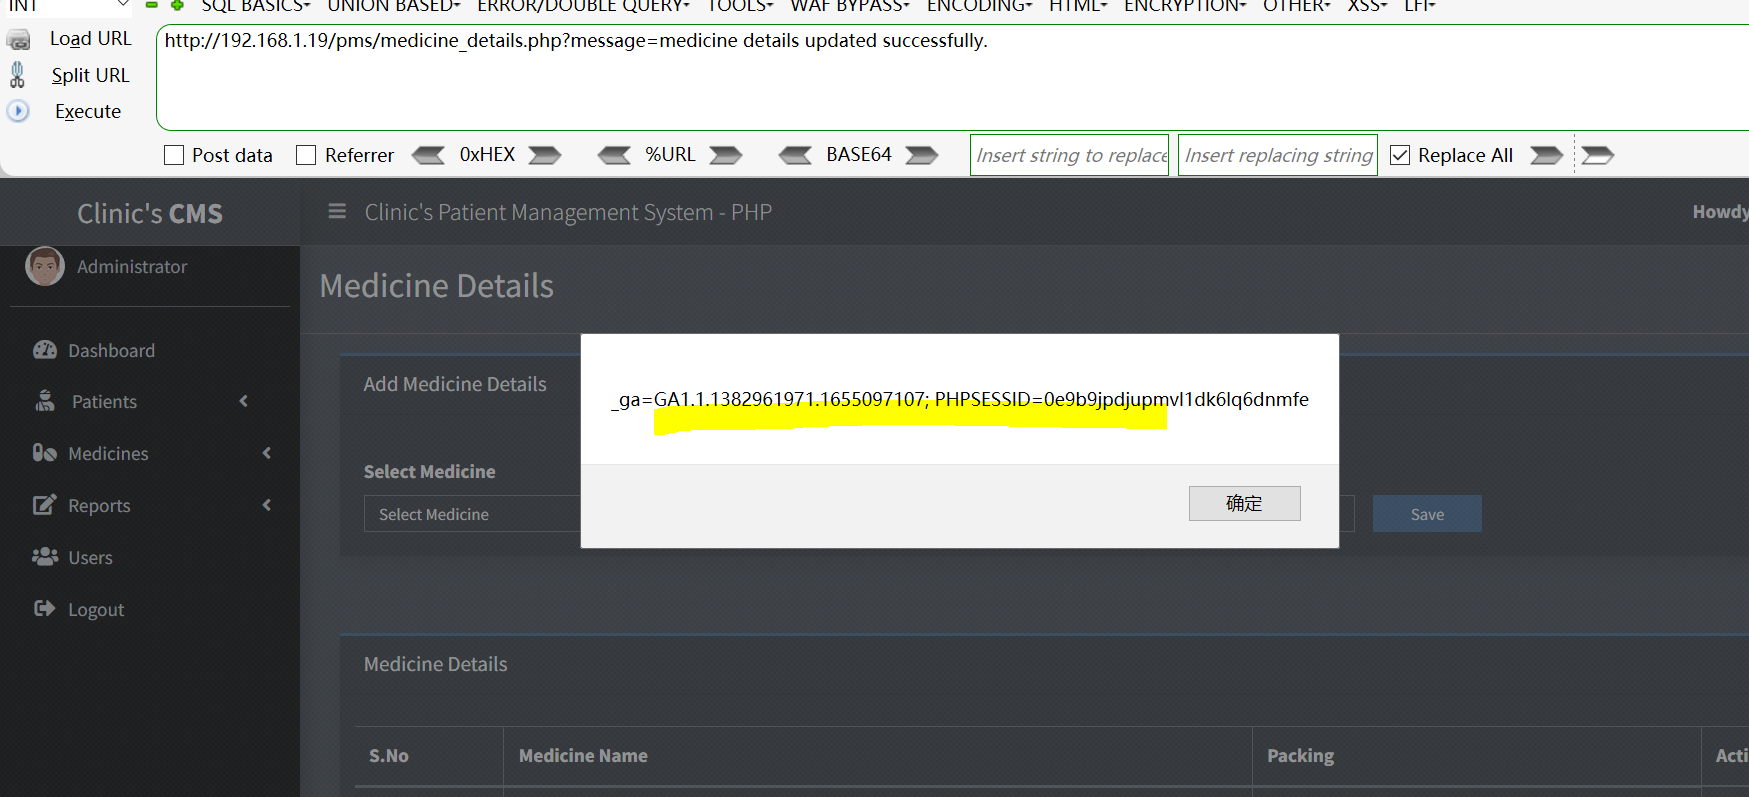Image resolution: width=1749 pixels, height=797 pixels.
Task: Open the ENCODING menu
Action: click(980, 6)
